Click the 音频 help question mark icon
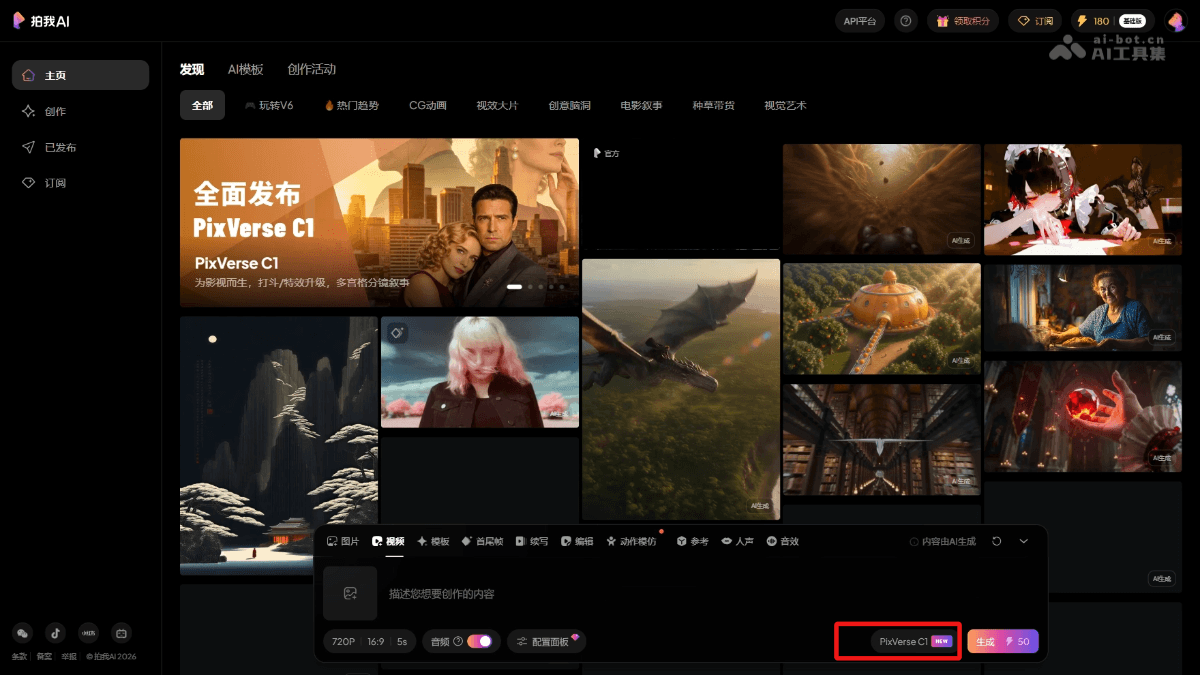Viewport: 1200px width, 675px height. click(458, 641)
